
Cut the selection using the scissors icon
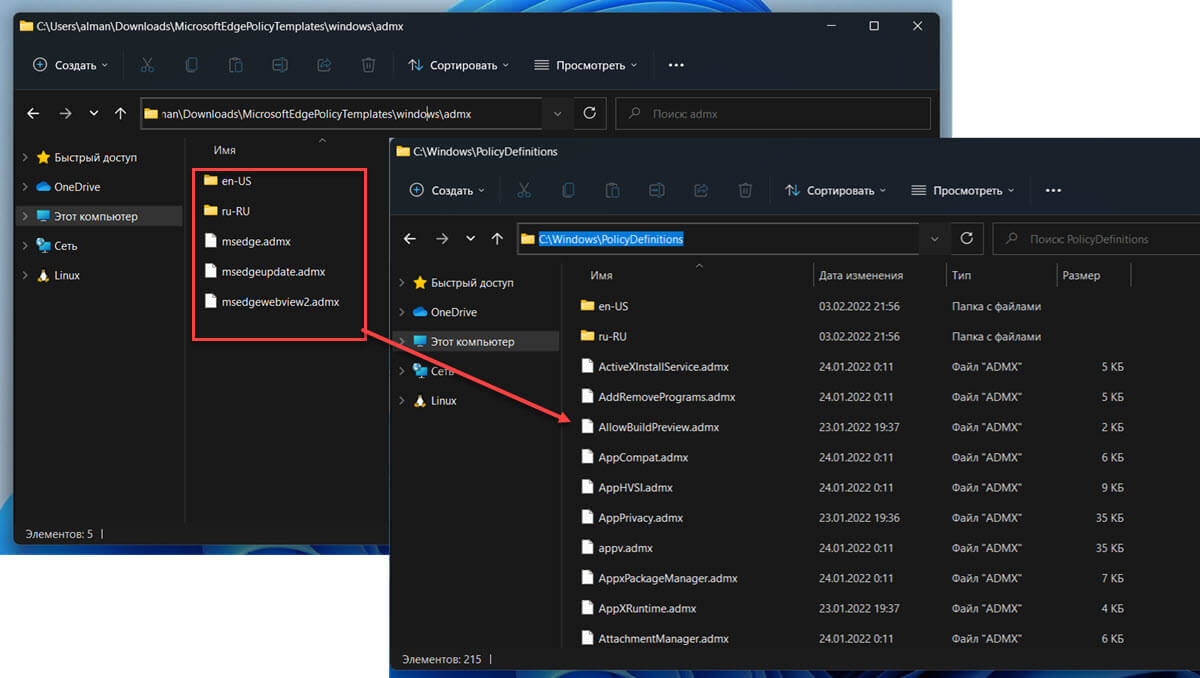[523, 190]
